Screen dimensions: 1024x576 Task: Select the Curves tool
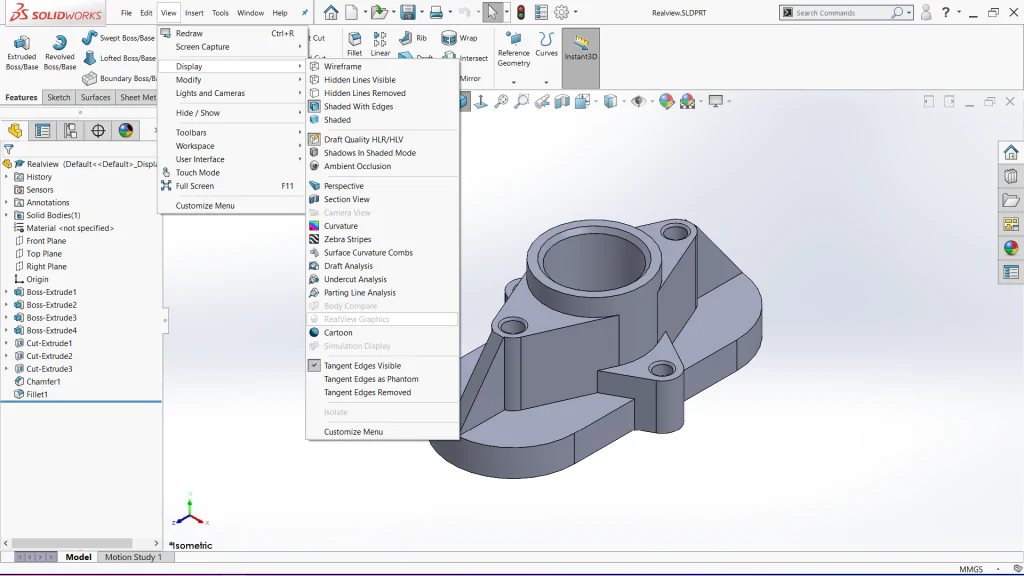pyautogui.click(x=546, y=44)
